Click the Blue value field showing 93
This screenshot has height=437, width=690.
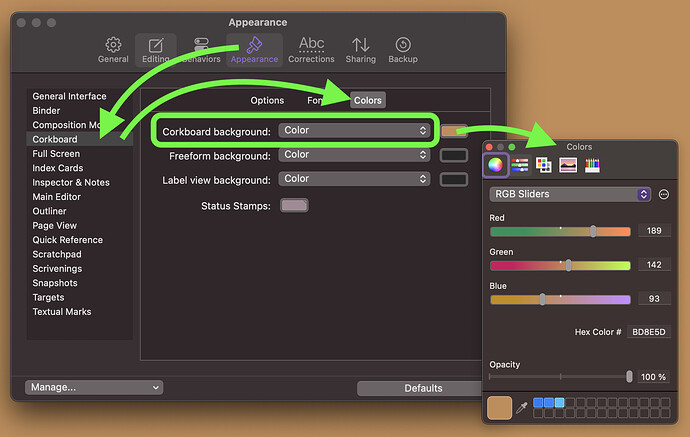point(654,298)
